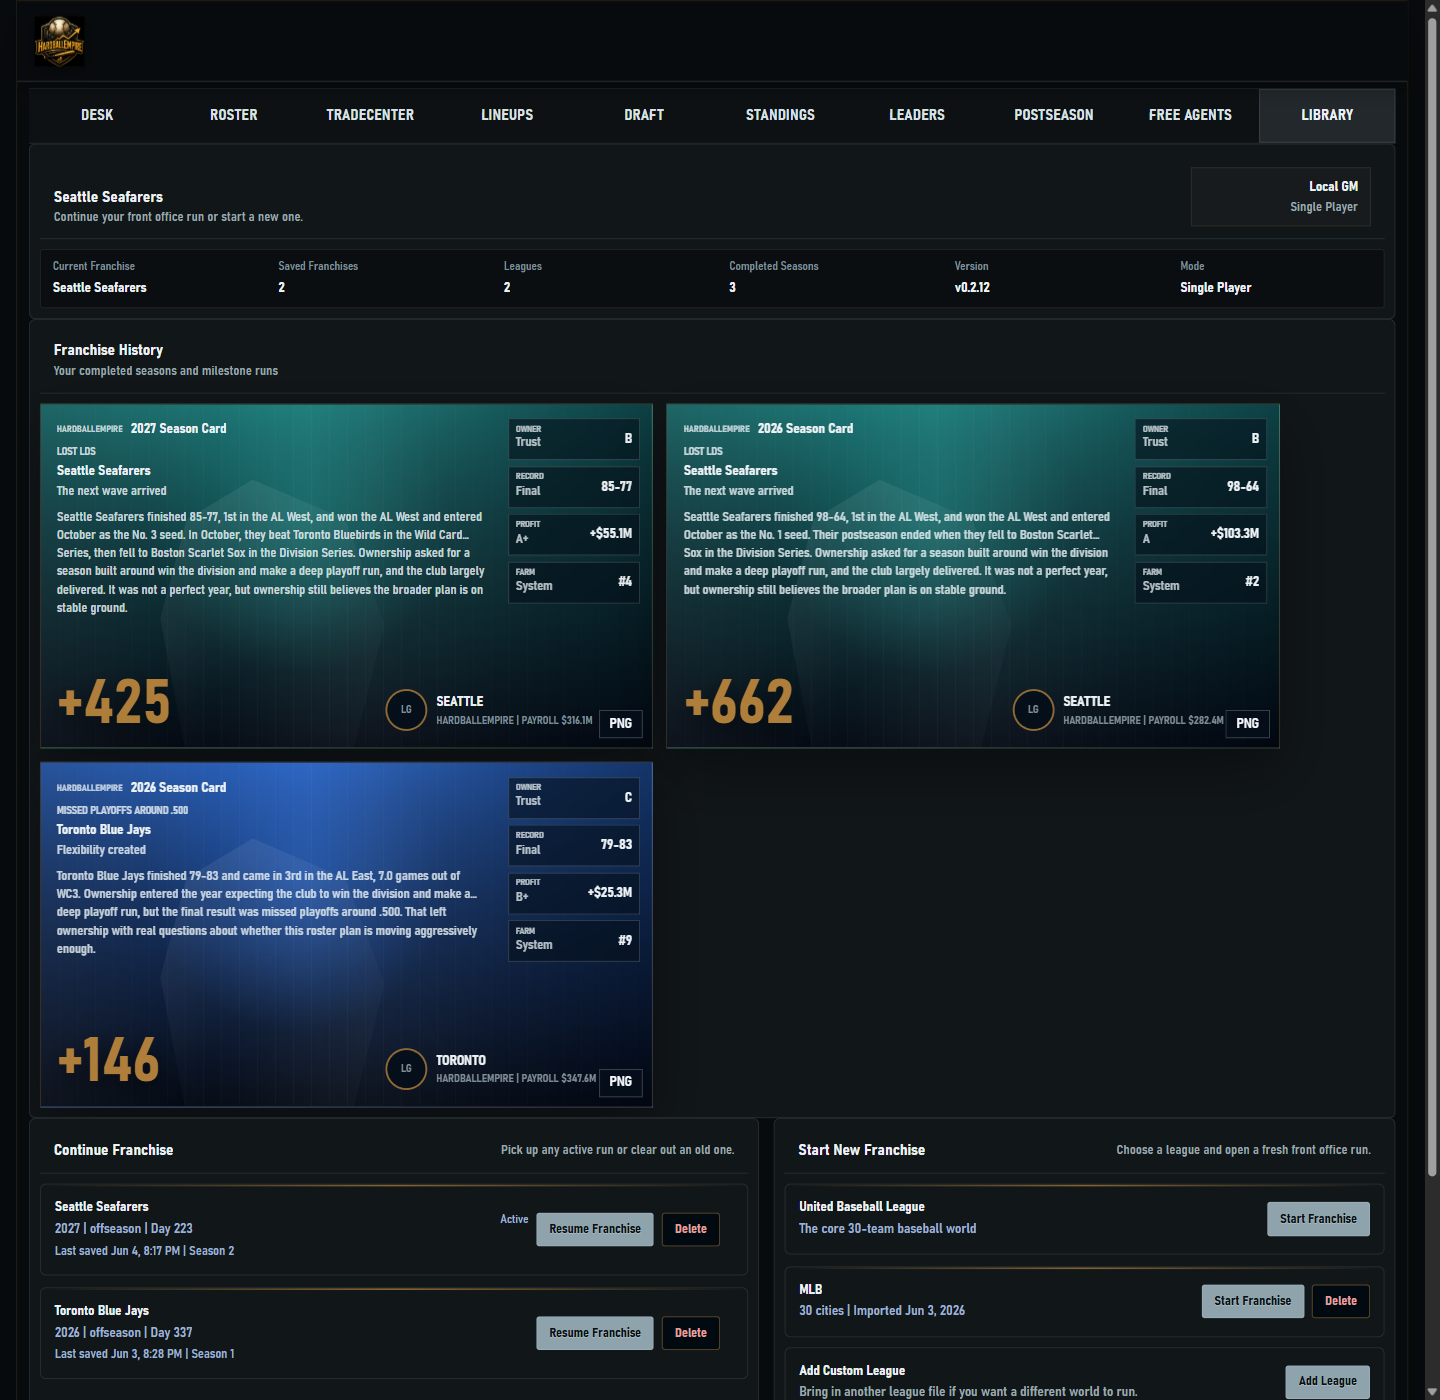Screen dimensions: 1440x1400
Task: Click the LG badge on 2027 Seattle card
Action: (x=406, y=710)
